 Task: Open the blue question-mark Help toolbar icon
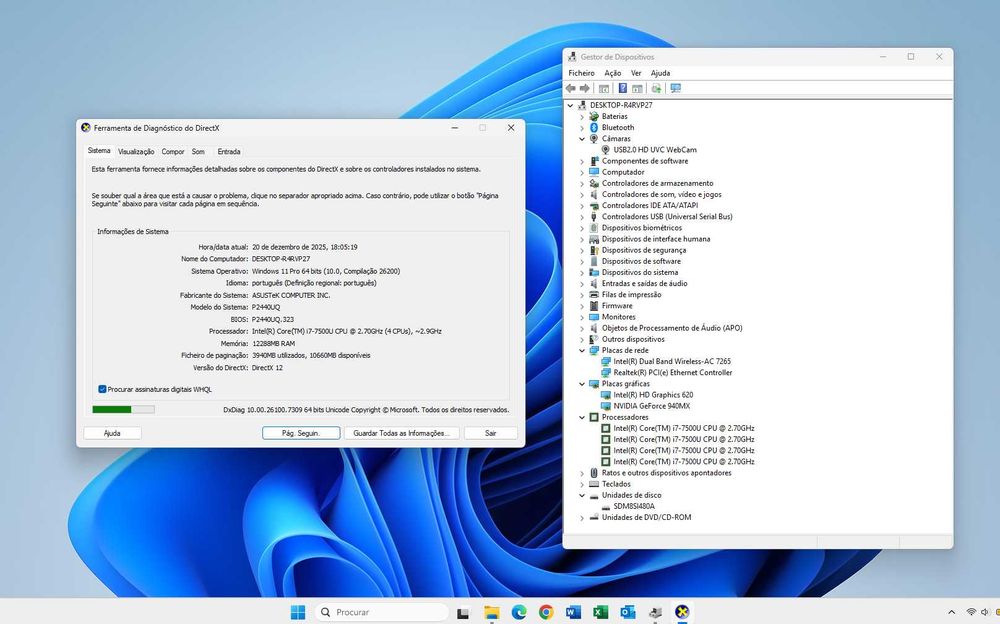pos(622,89)
